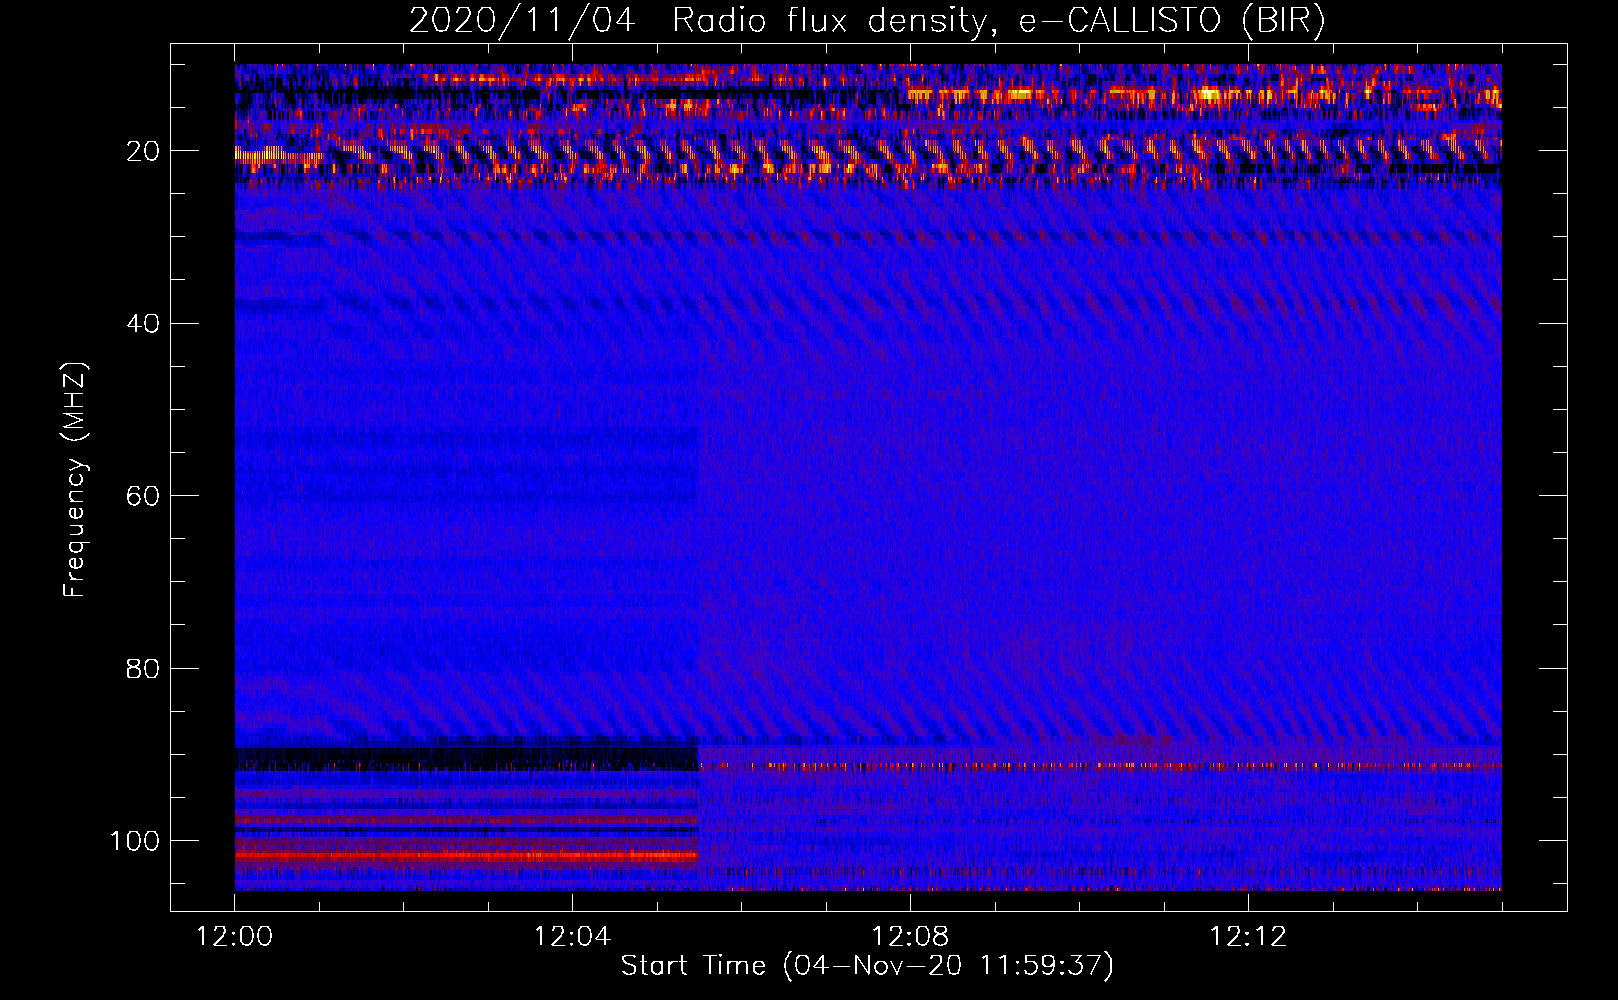Click the 60 MHz frequency tick label
The image size is (1618, 1000).
tap(142, 496)
